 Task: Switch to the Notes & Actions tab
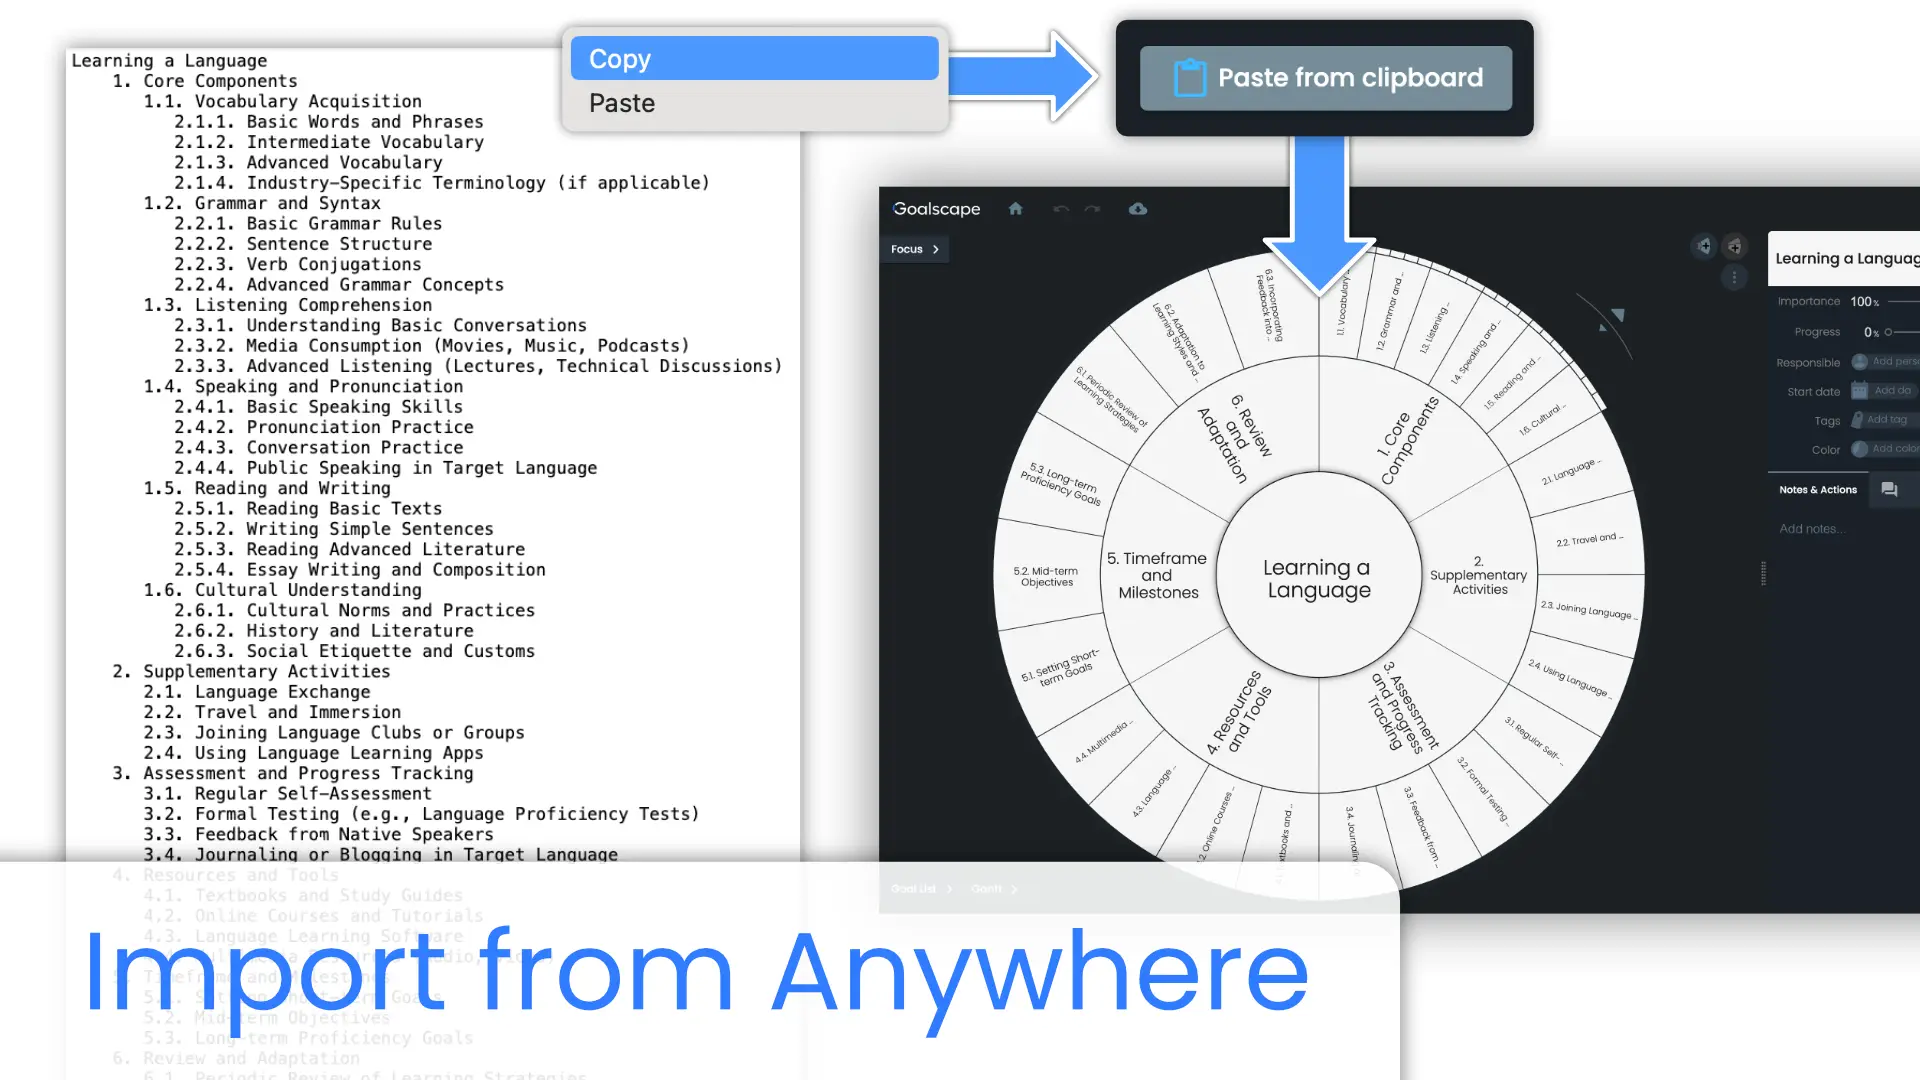click(x=1817, y=489)
